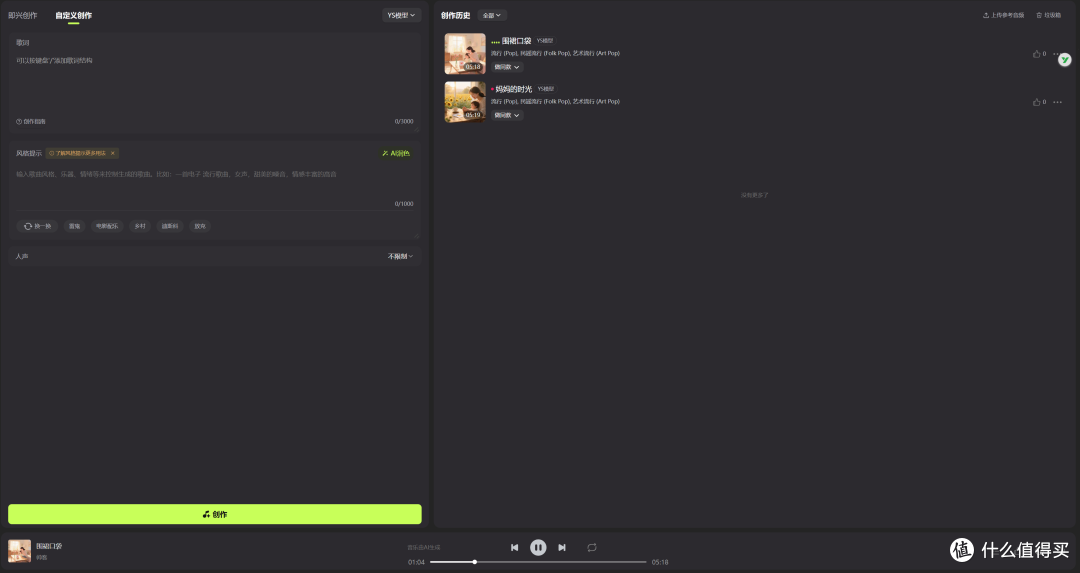This screenshot has width=1080, height=573.
Task: Click the 上传参考音频 upload icon button
Action: pos(1004,15)
